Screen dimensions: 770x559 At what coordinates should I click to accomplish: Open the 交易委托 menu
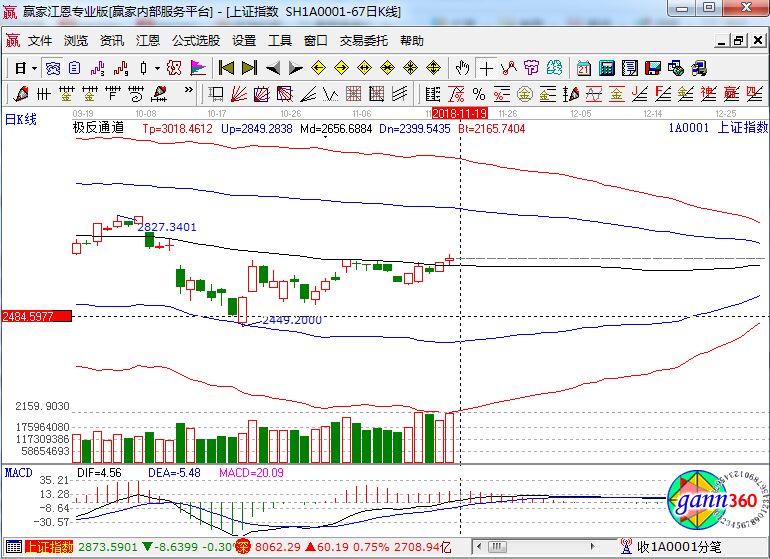pyautogui.click(x=364, y=41)
